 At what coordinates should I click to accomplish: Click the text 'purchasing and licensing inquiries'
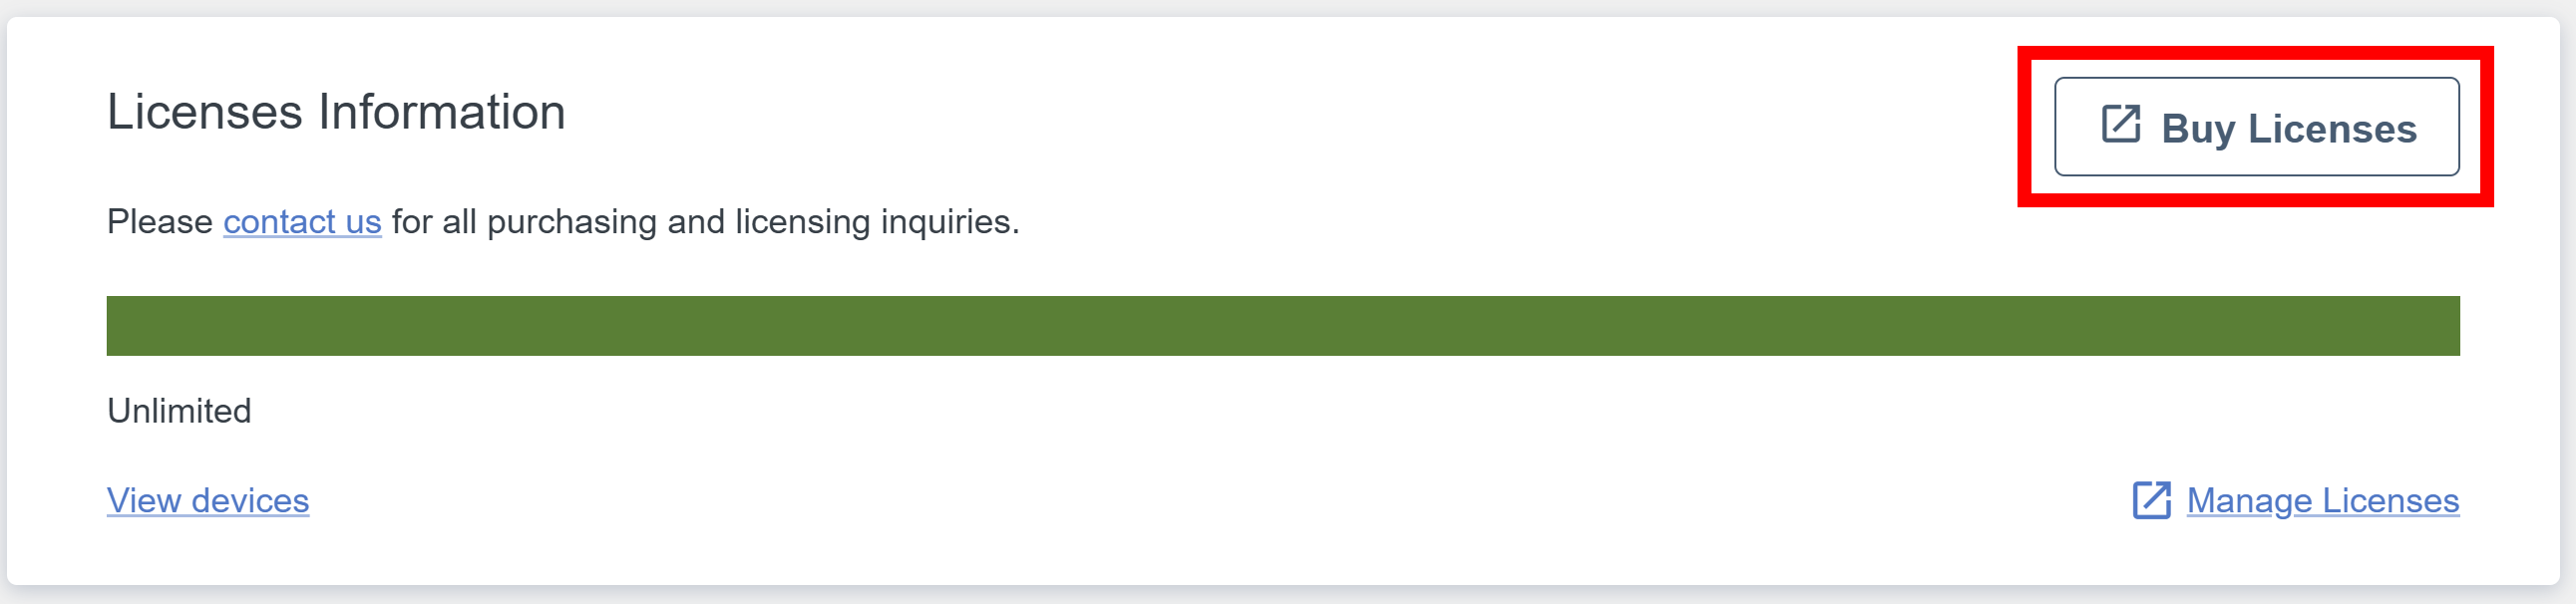pyautogui.click(x=753, y=221)
